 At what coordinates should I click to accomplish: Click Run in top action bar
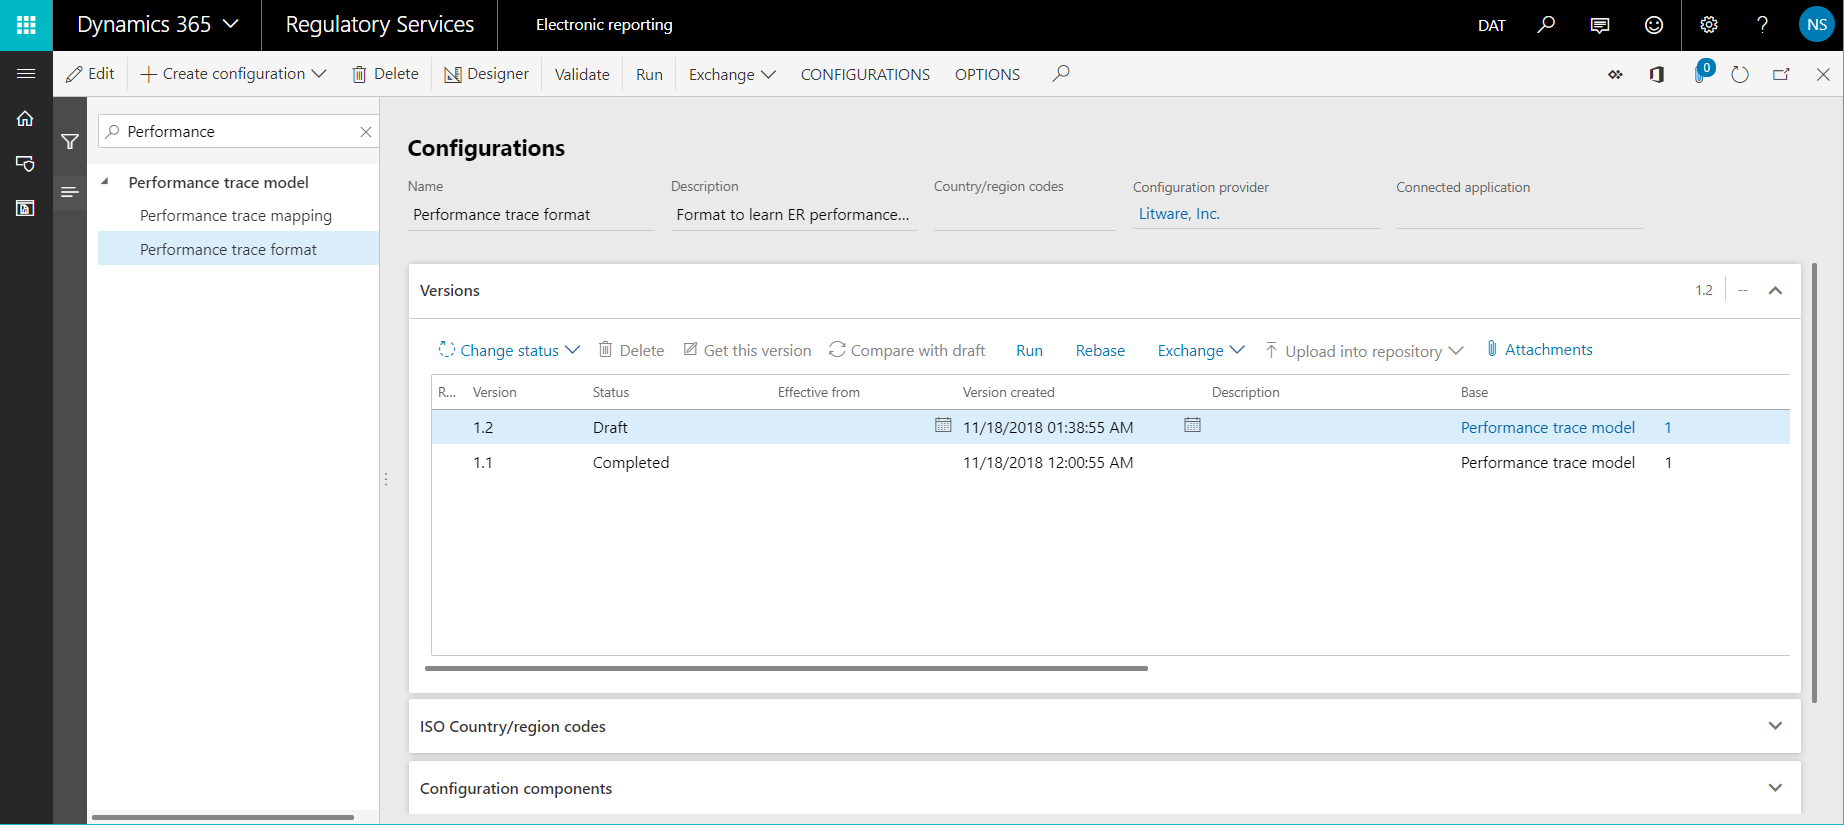(649, 74)
